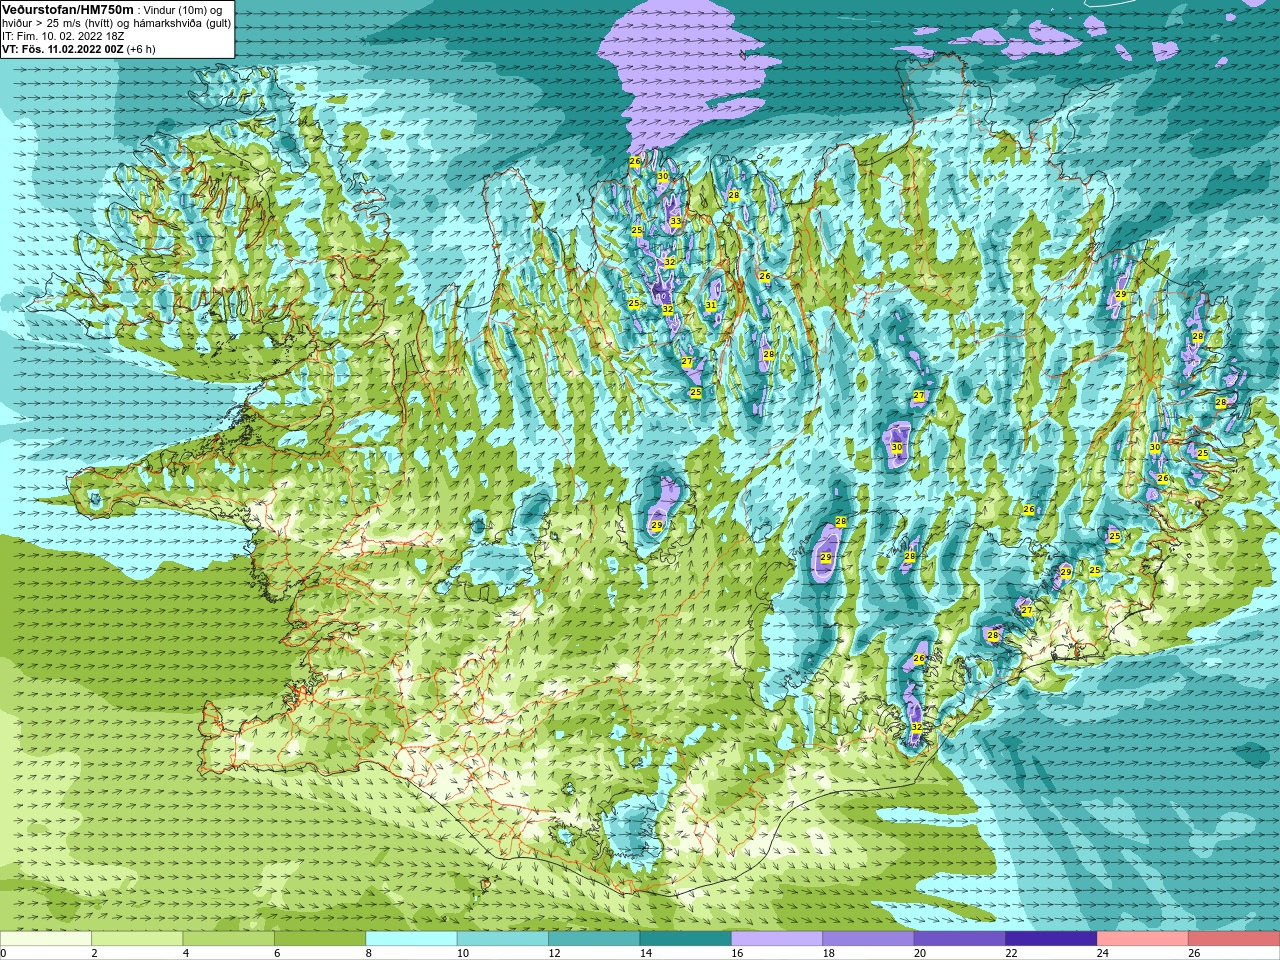Click the 2–4 light yellow-green legend swatch
Image resolution: width=1280 pixels, height=960 pixels.
pos(138,939)
